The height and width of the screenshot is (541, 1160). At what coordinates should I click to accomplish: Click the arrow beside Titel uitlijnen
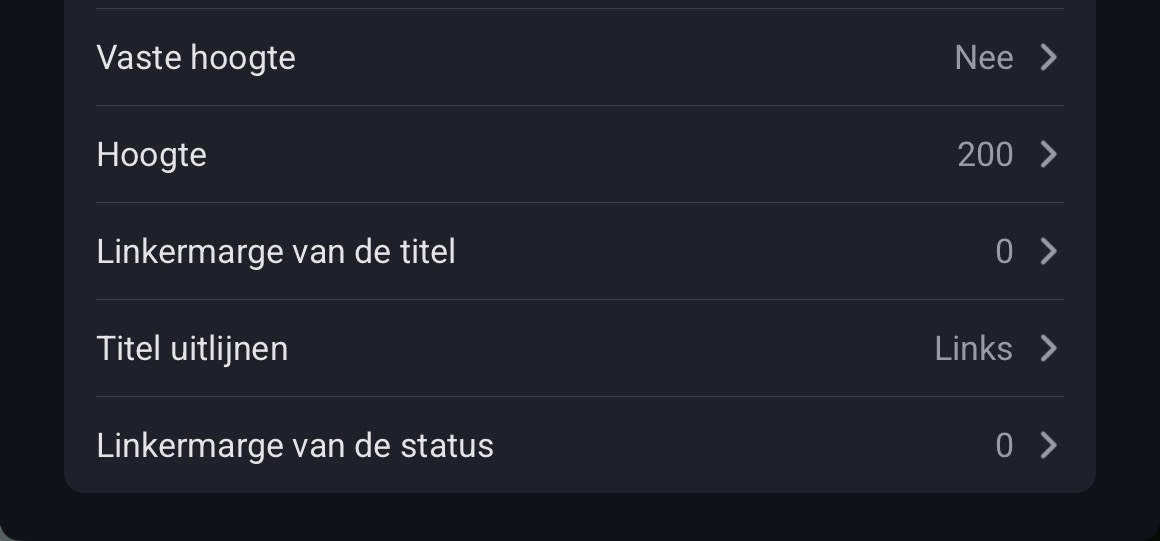click(1048, 348)
